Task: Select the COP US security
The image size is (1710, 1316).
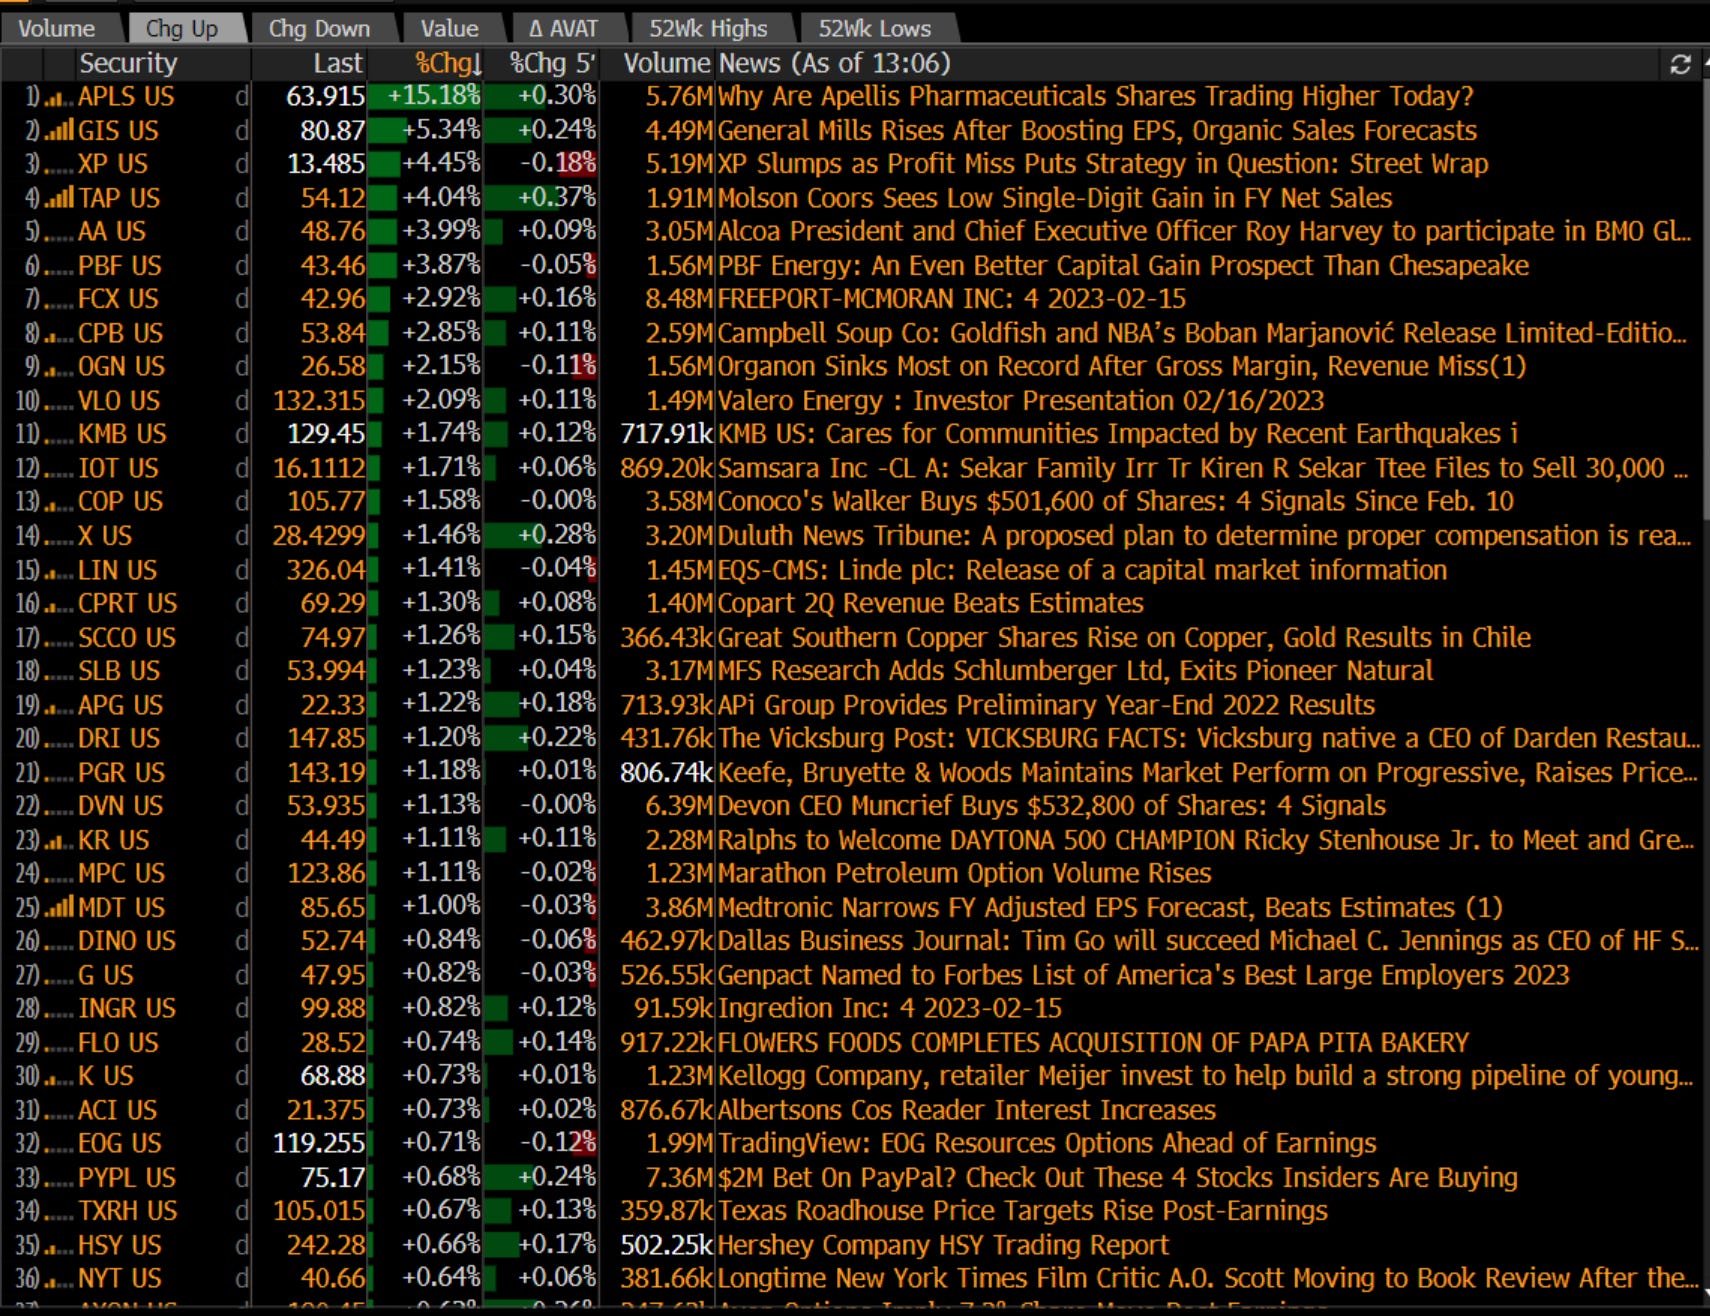Action: [x=121, y=502]
